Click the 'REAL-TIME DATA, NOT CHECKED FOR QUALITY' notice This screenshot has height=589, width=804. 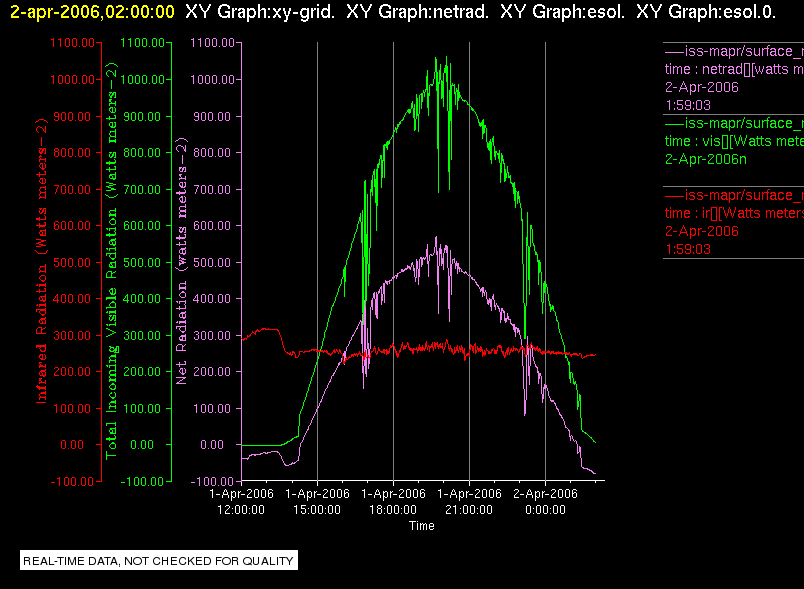click(158, 560)
